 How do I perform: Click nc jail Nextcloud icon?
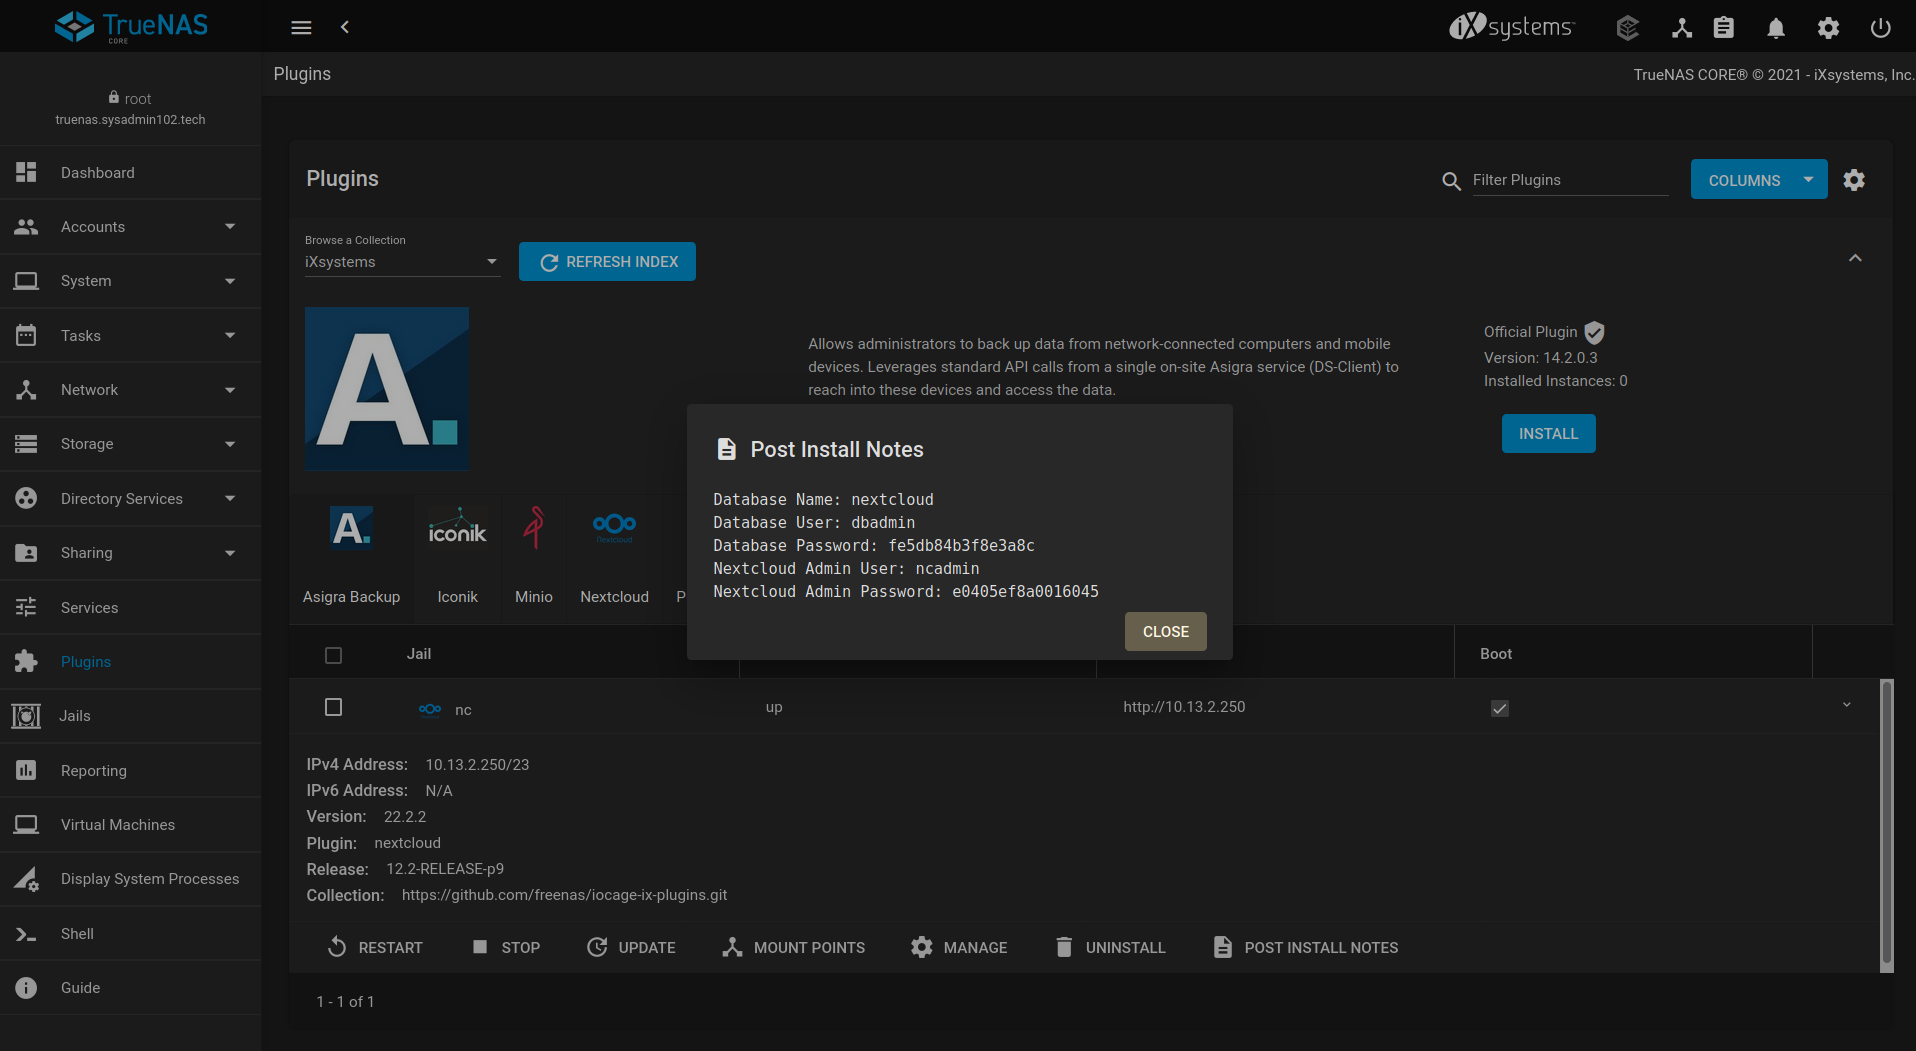pos(430,709)
